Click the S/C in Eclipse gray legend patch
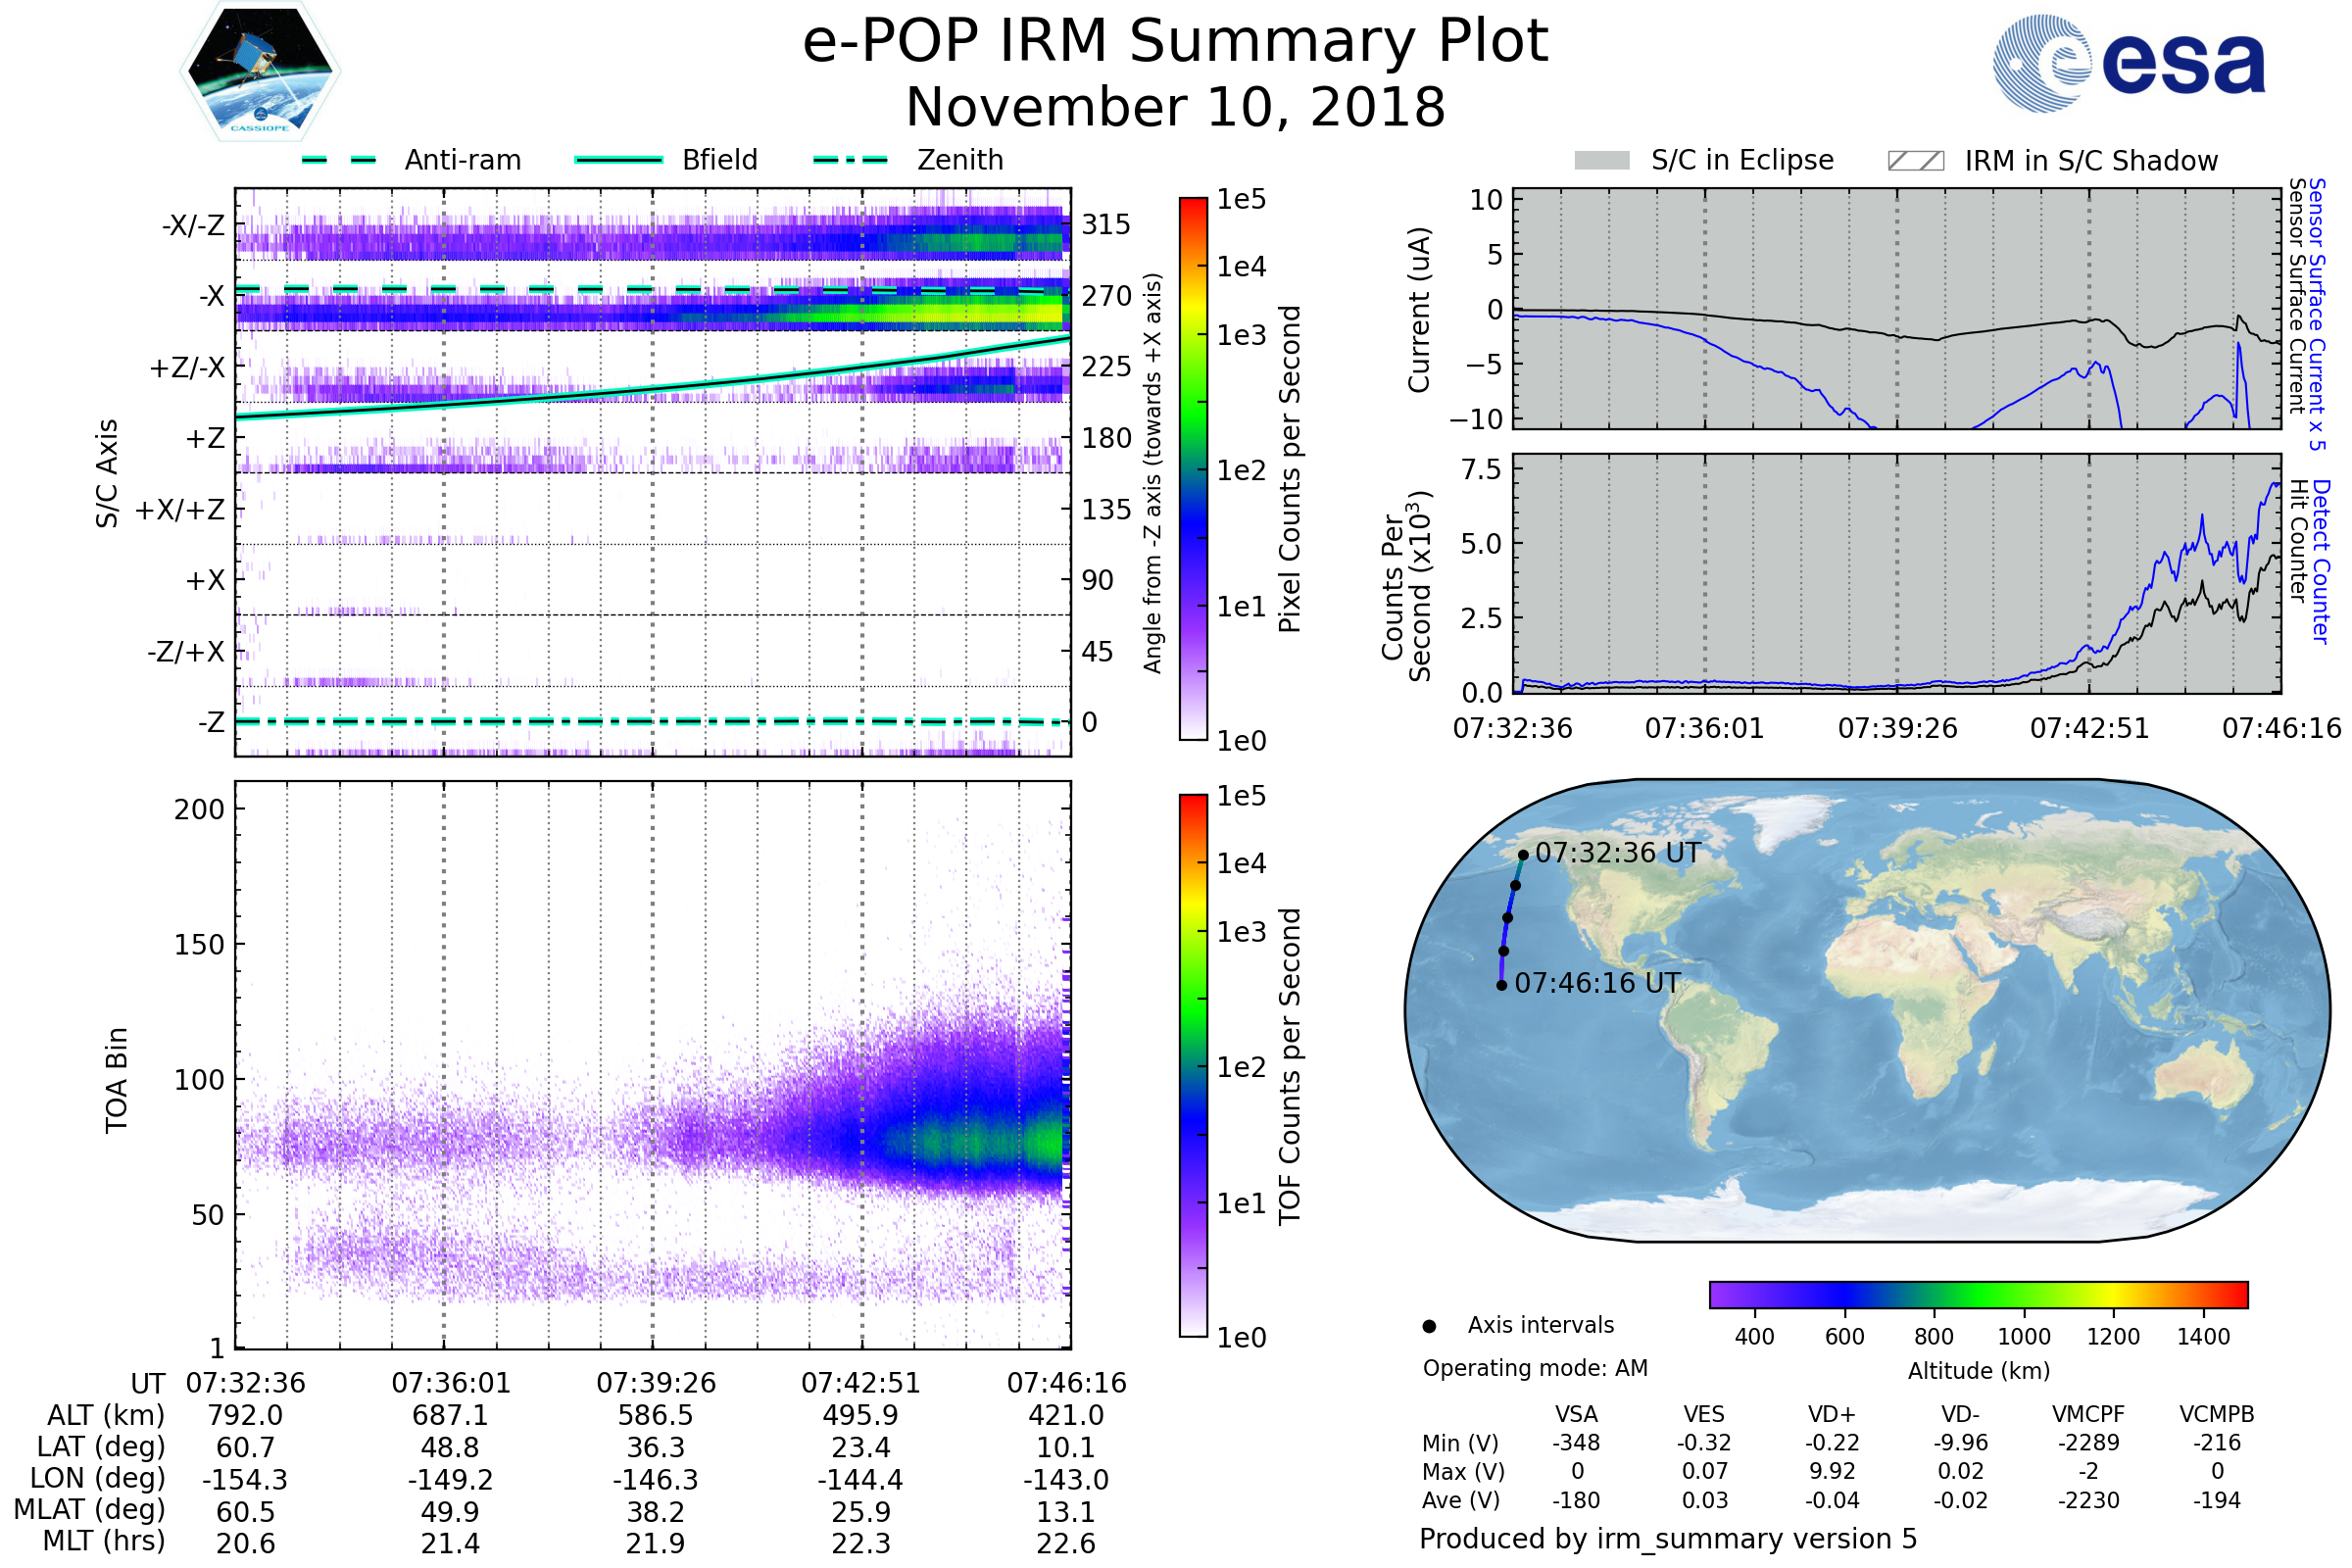Image resolution: width=2352 pixels, height=1568 pixels. pos(1601,161)
